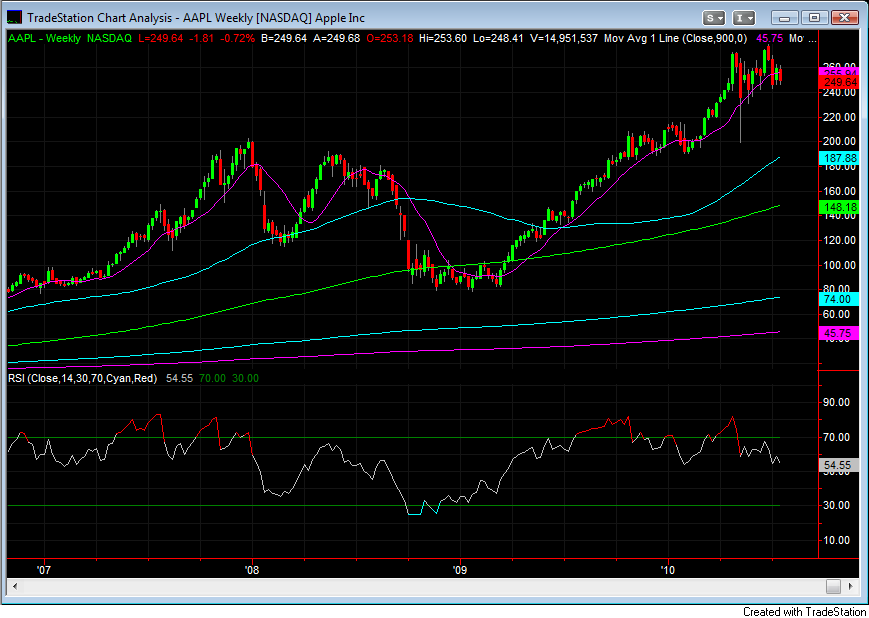Image resolution: width=869 pixels, height=618 pixels.
Task: Click the scroll-right arrow of the chart scrollbar
Action: pos(851,586)
